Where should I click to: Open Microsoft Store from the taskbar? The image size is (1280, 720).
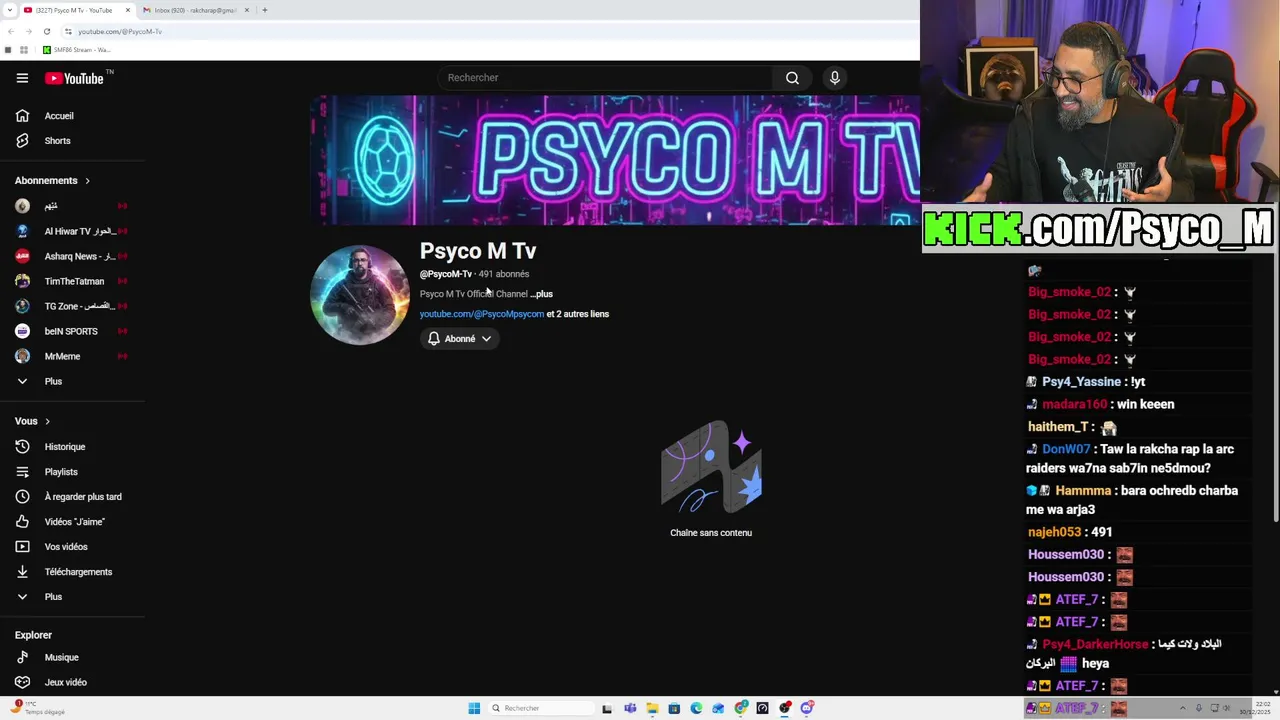(674, 708)
